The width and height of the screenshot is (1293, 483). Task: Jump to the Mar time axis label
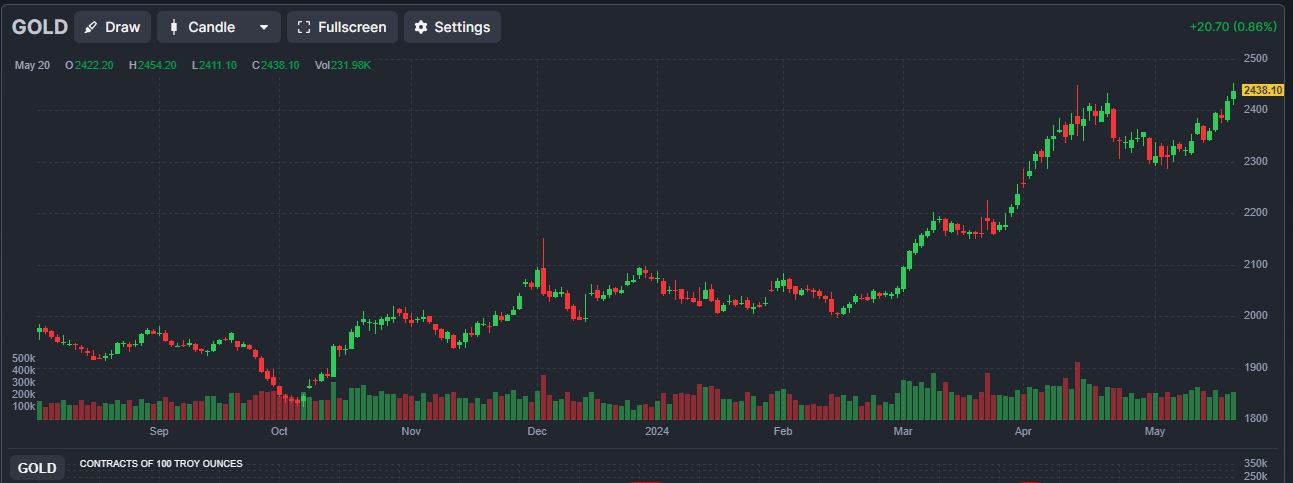coord(903,432)
